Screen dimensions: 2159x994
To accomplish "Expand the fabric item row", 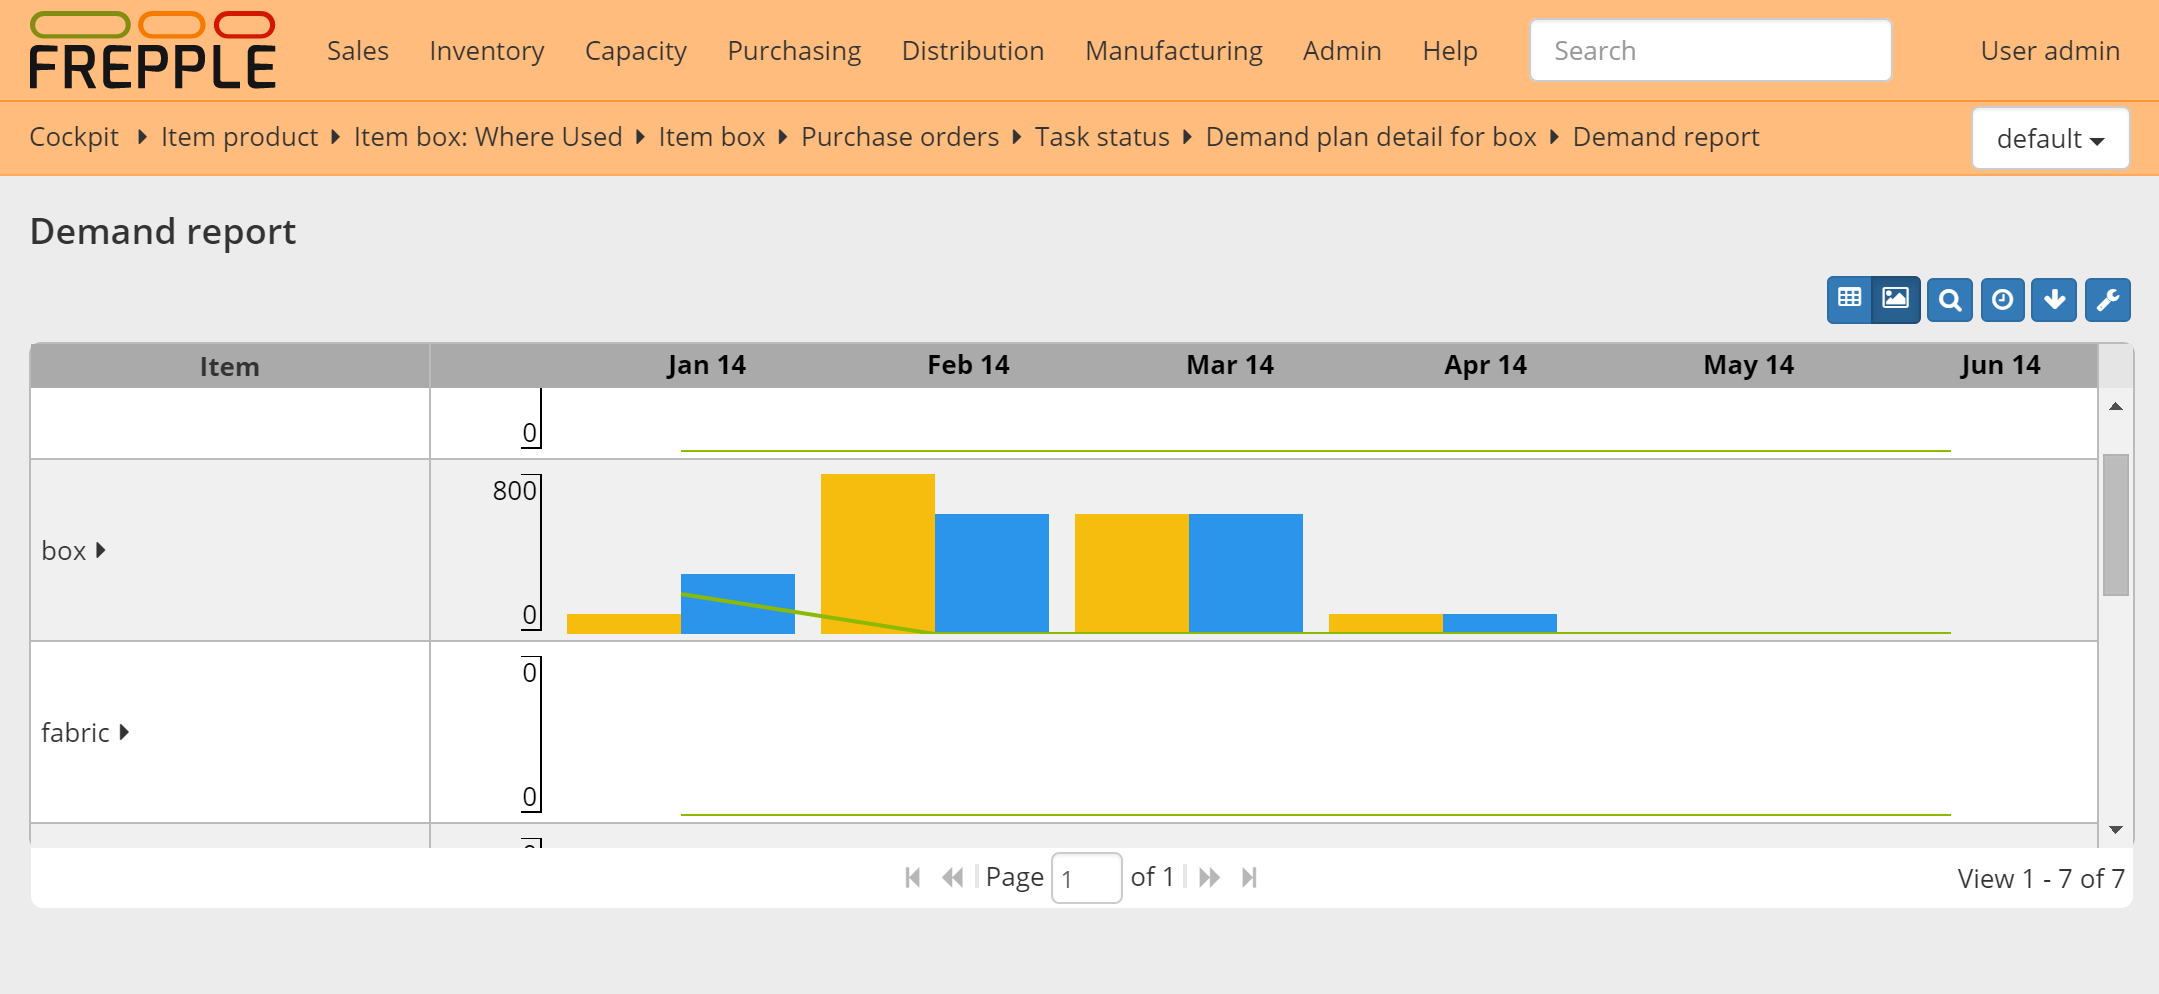I will (124, 732).
